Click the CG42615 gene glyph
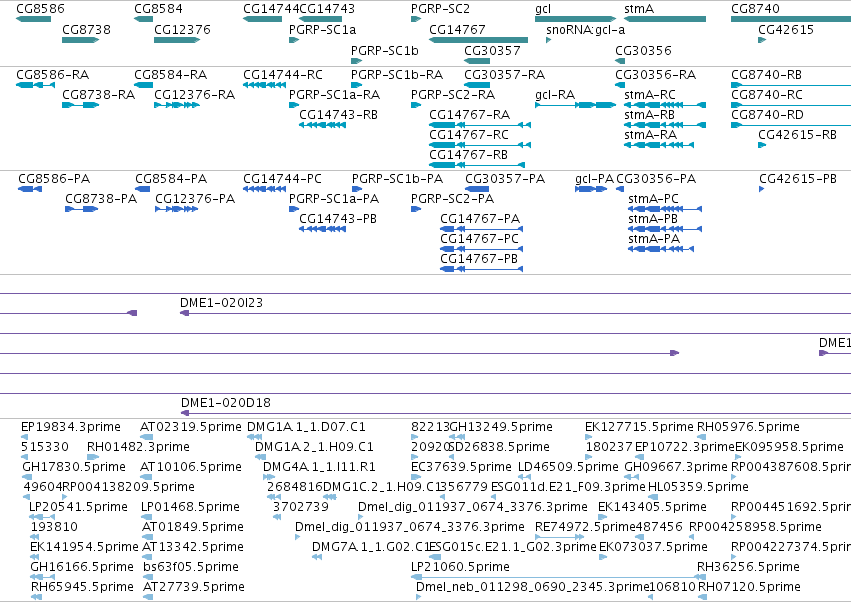851x602 pixels. [x=762, y=40]
